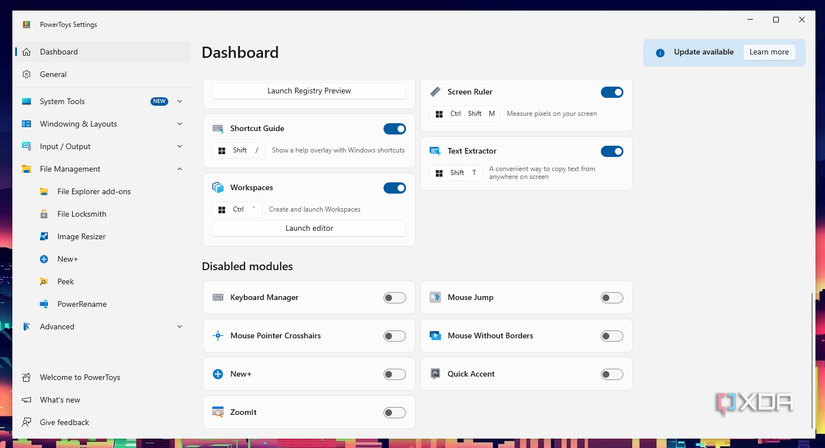Open the Peek settings page
Image resolution: width=825 pixels, height=448 pixels.
pos(103,282)
